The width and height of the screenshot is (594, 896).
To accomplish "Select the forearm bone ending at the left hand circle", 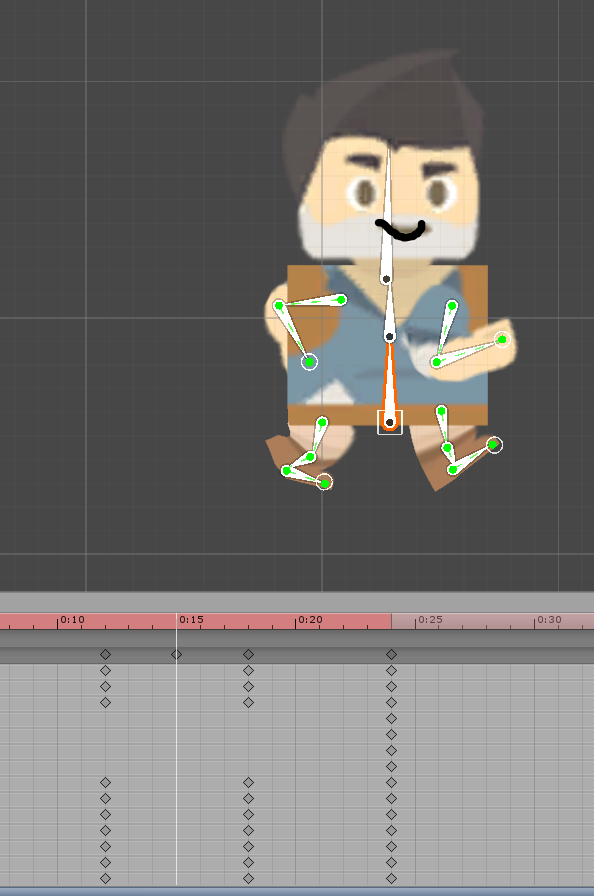I will pos(294,334).
